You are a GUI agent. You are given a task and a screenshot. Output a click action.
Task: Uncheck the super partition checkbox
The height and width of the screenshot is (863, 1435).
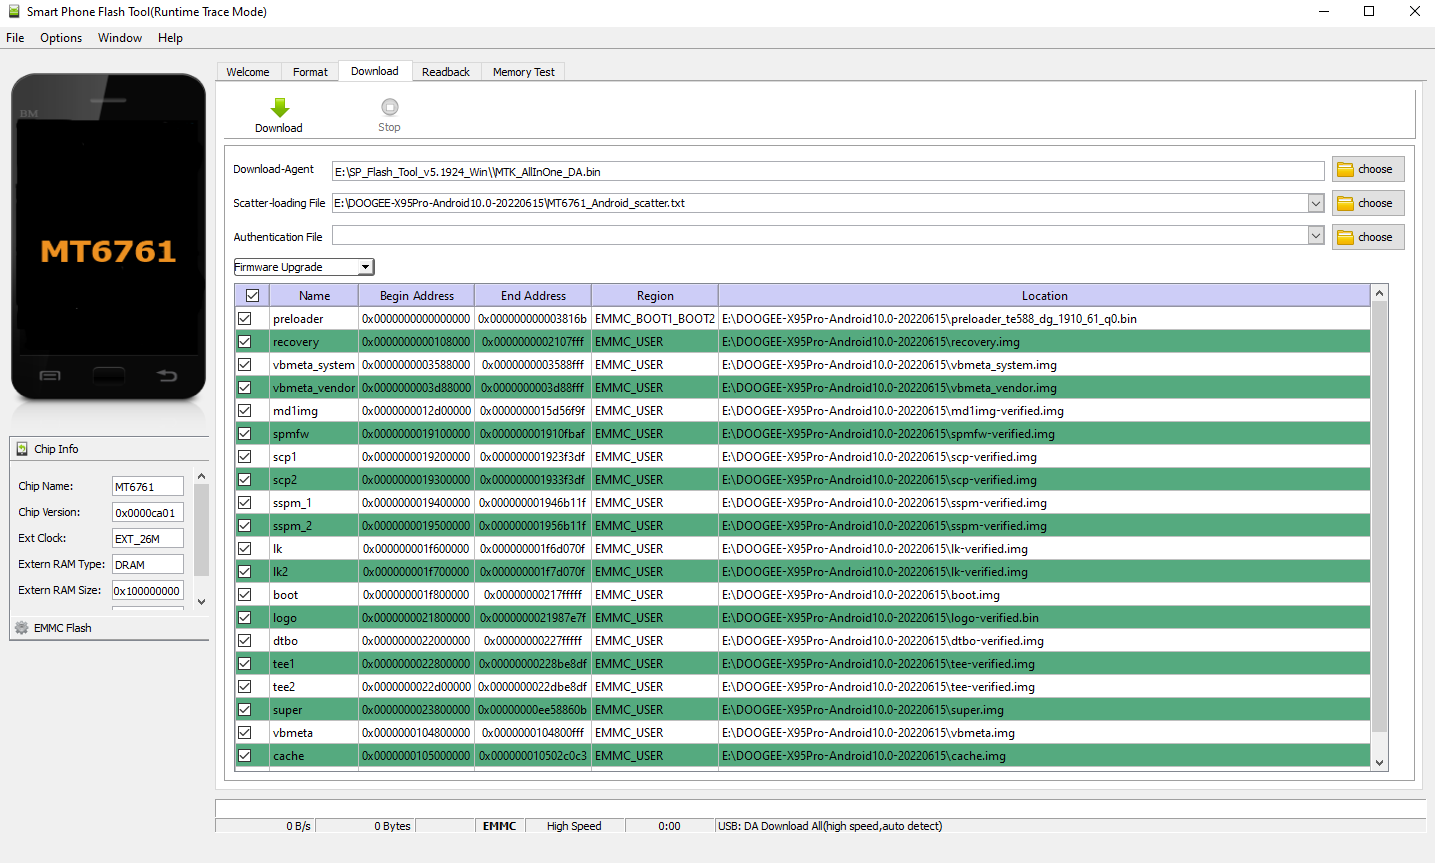pos(244,709)
